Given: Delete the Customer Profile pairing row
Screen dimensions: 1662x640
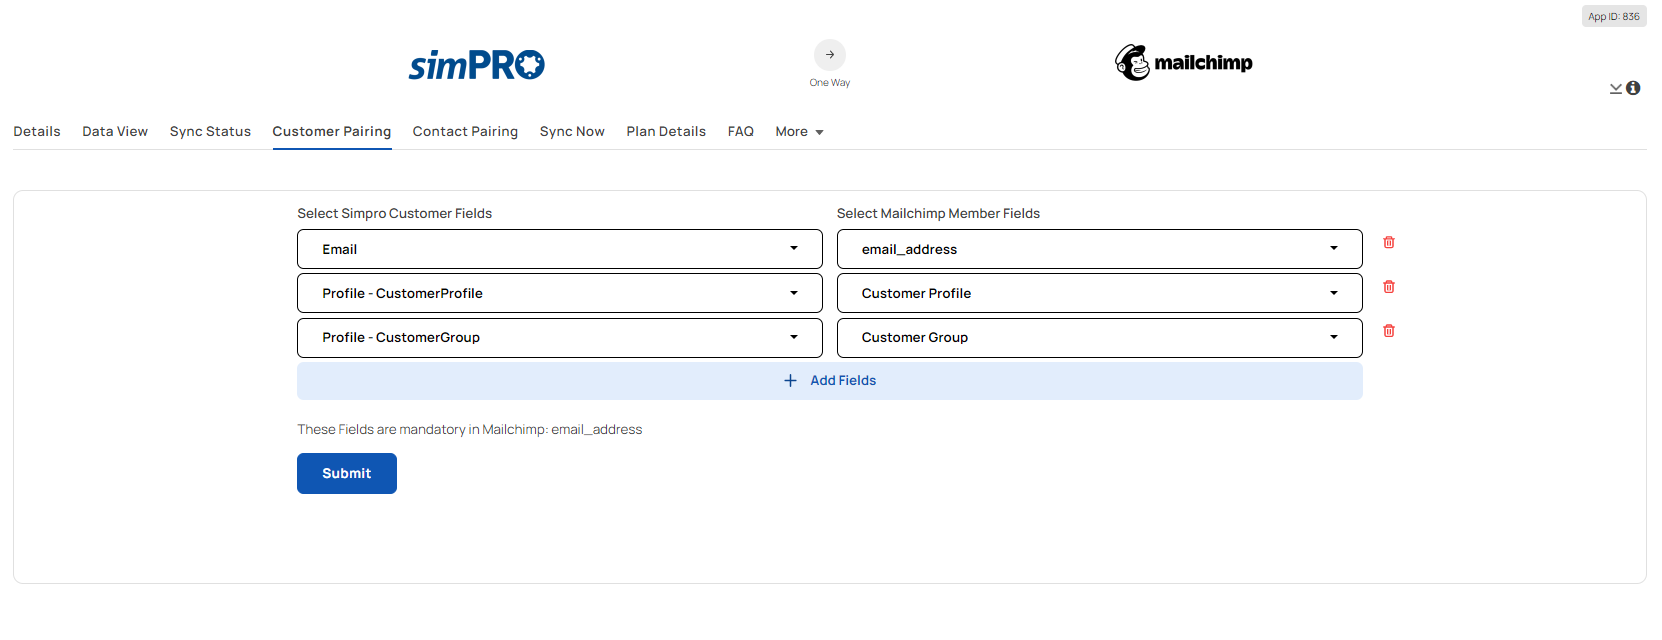Looking at the screenshot, I should 1389,287.
